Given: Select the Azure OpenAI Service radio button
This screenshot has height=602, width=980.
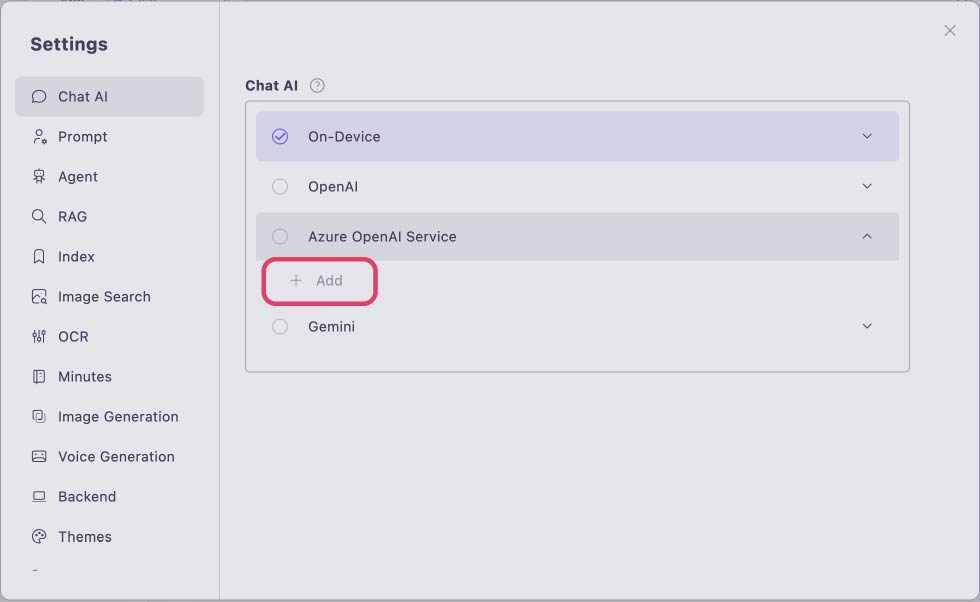Looking at the screenshot, I should click(x=280, y=236).
